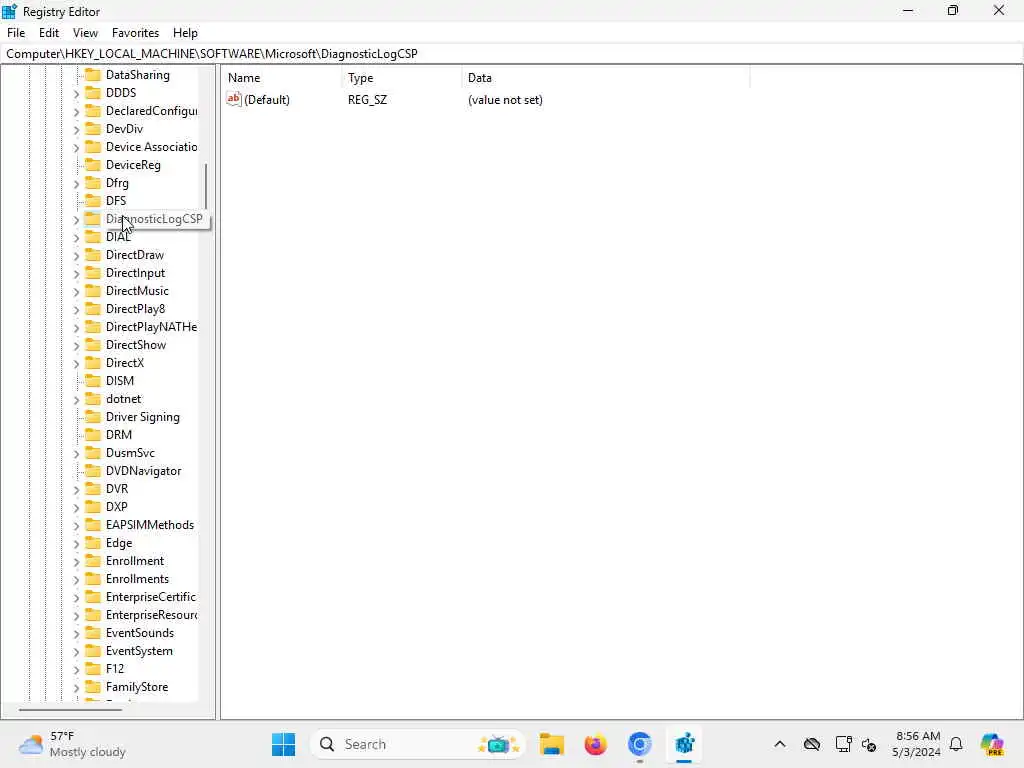This screenshot has height=768, width=1024.
Task: Expand the DeclaredConfiguration key
Action: (76, 112)
